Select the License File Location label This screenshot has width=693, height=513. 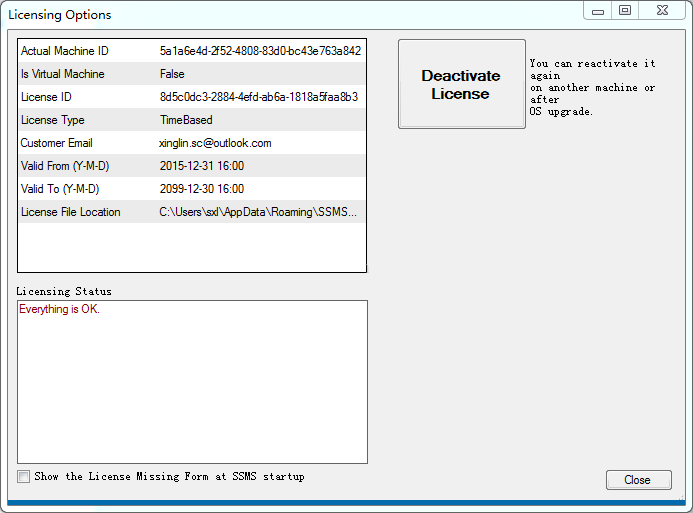pos(71,212)
